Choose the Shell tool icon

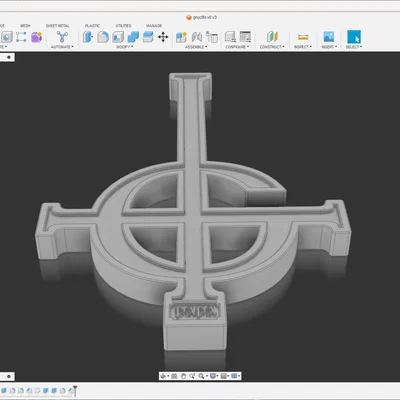point(118,37)
